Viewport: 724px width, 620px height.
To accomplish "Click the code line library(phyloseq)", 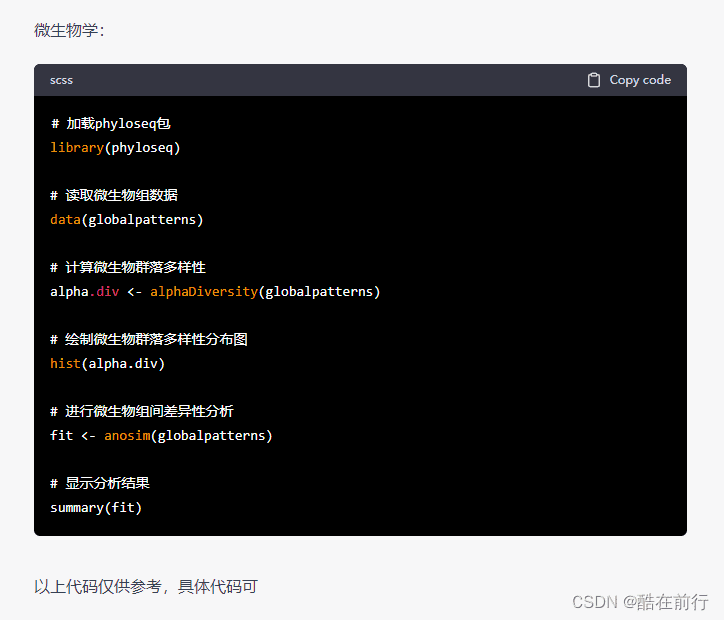I will click(115, 148).
